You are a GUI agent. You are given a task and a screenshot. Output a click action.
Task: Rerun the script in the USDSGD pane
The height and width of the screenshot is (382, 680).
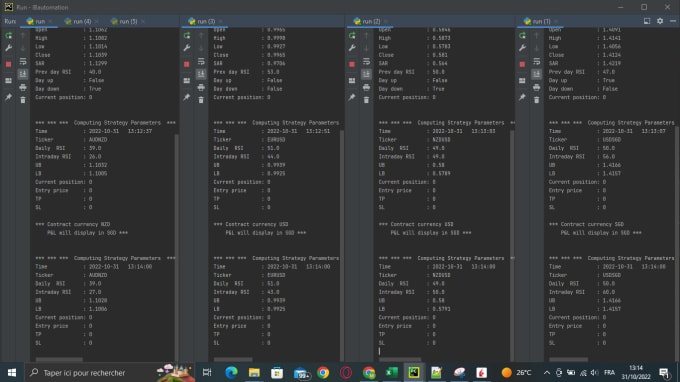click(522, 36)
